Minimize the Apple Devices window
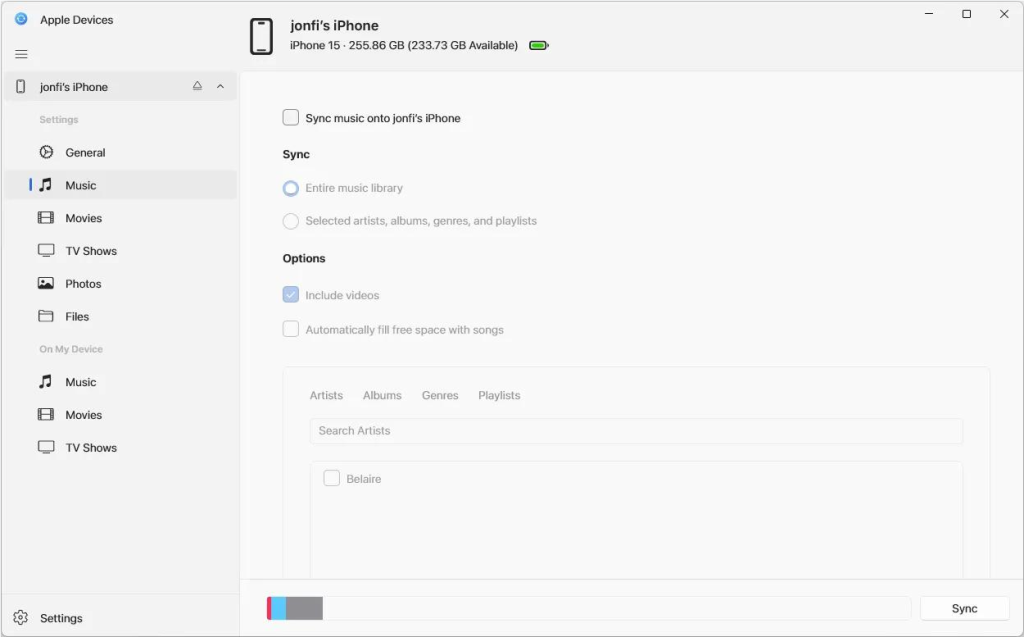The height and width of the screenshot is (637, 1024). click(x=929, y=14)
